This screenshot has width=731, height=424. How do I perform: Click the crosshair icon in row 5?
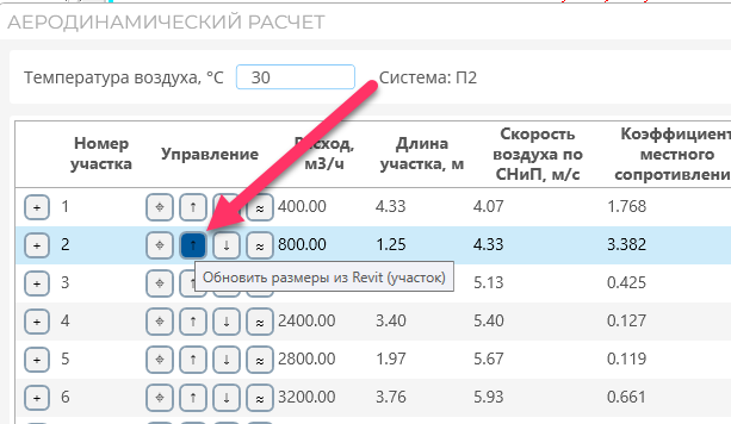tap(159, 360)
